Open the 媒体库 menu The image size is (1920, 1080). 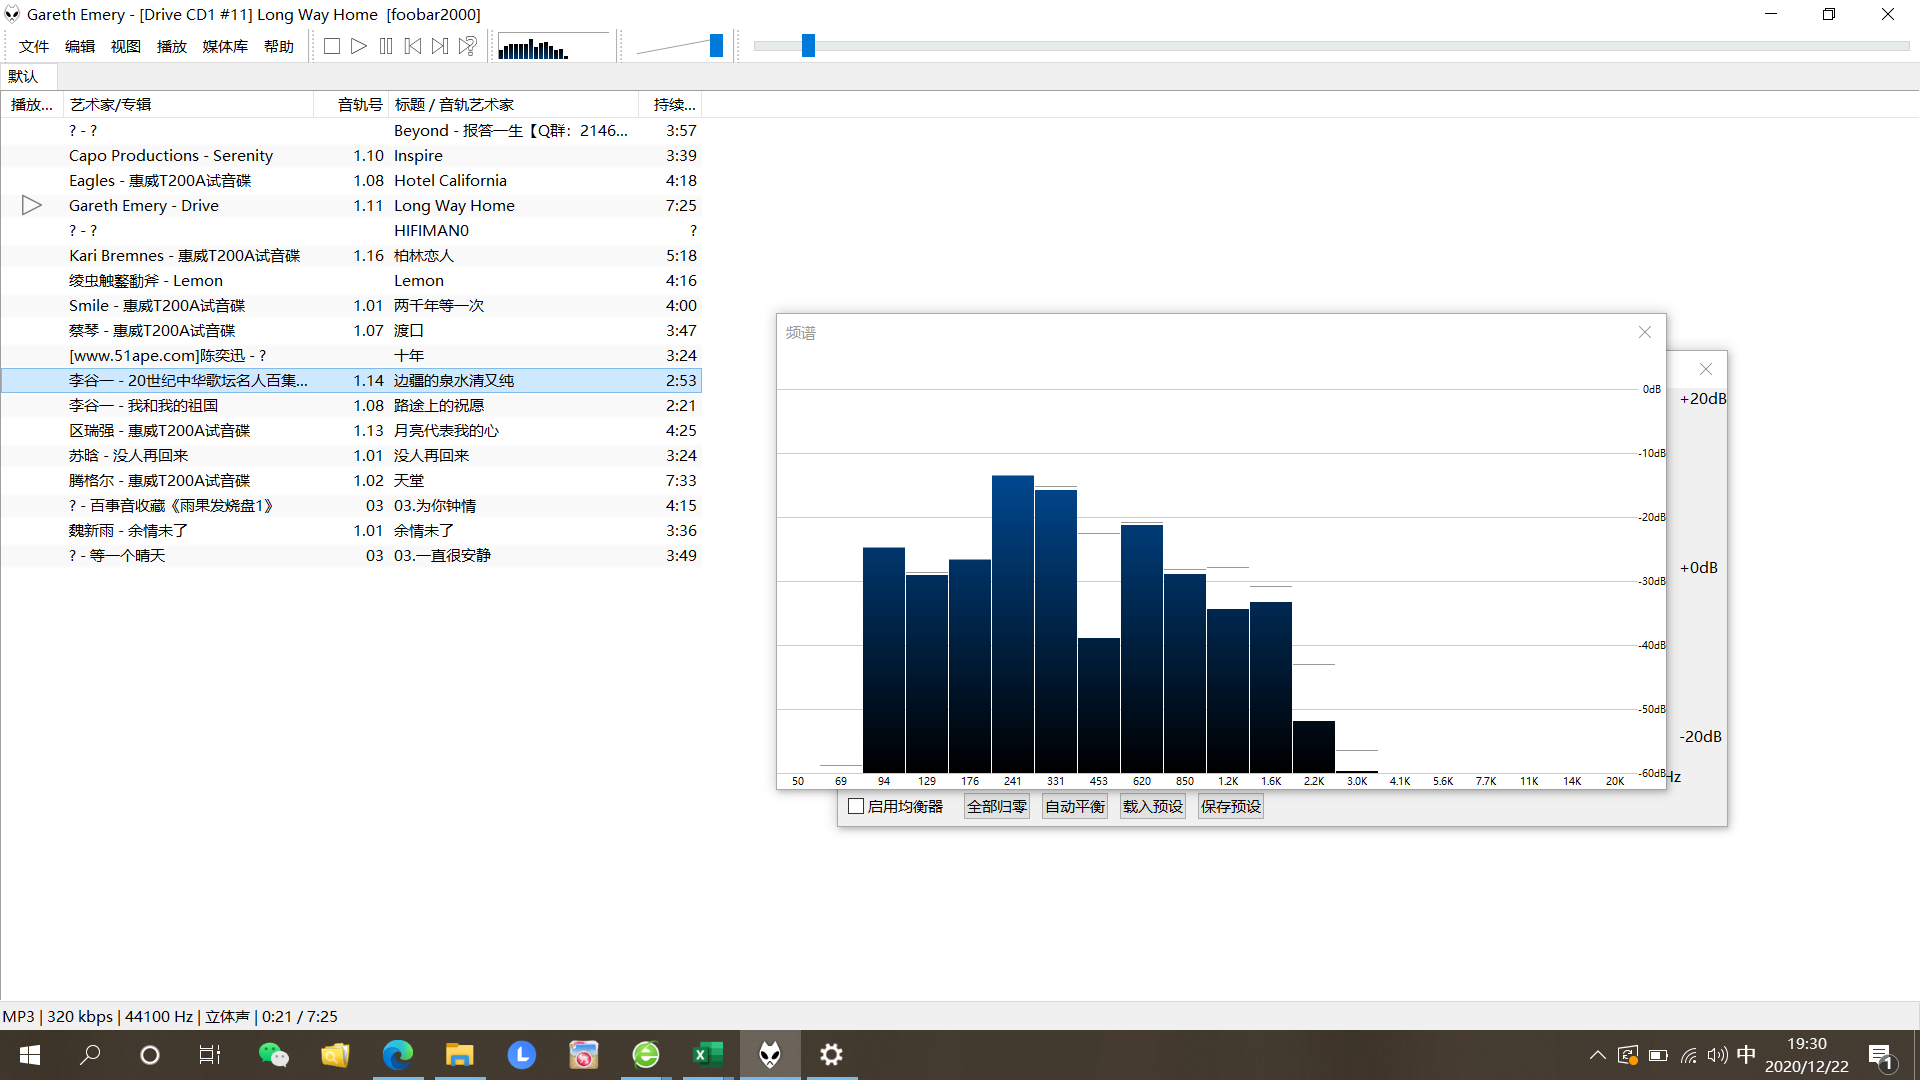[225, 46]
